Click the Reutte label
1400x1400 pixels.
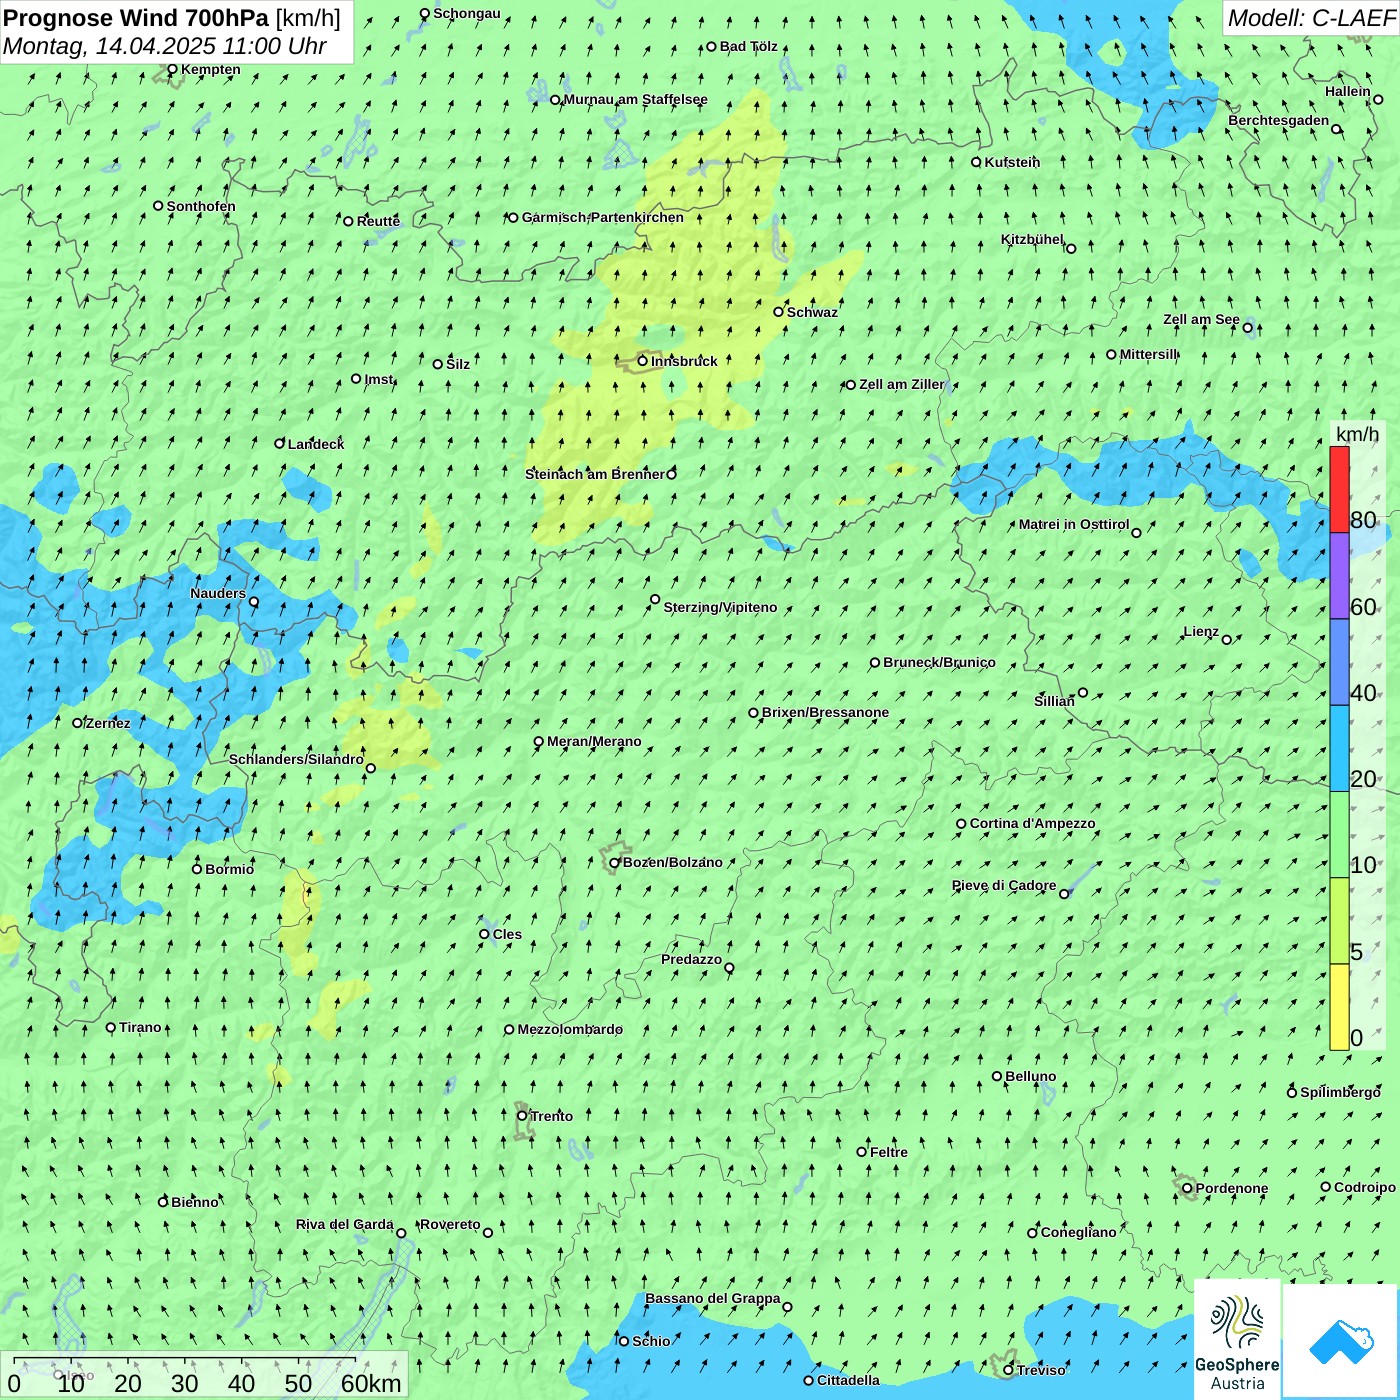[378, 221]
